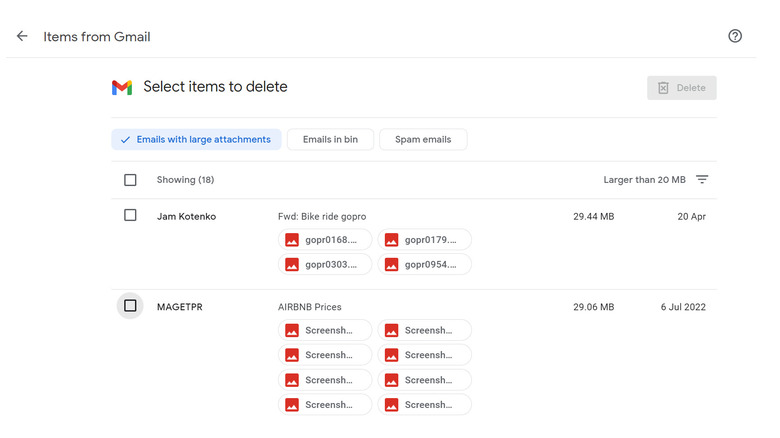Open the first Screenshot attachment chip

tap(325, 330)
